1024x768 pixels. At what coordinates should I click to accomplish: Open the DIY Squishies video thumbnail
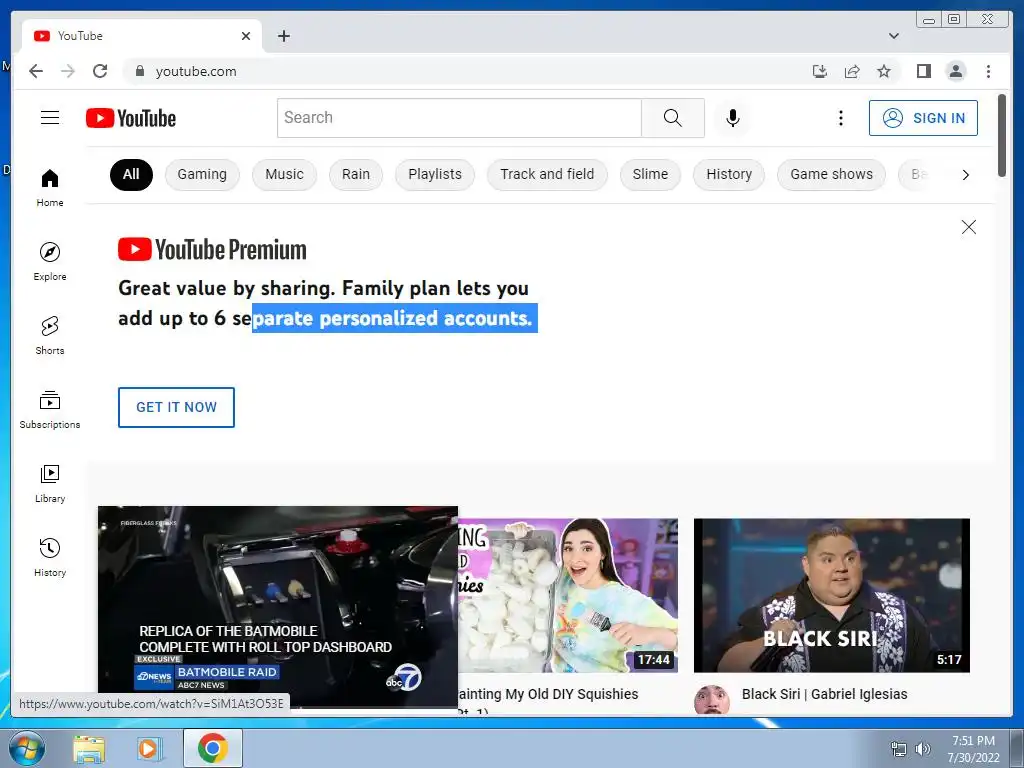tap(568, 595)
